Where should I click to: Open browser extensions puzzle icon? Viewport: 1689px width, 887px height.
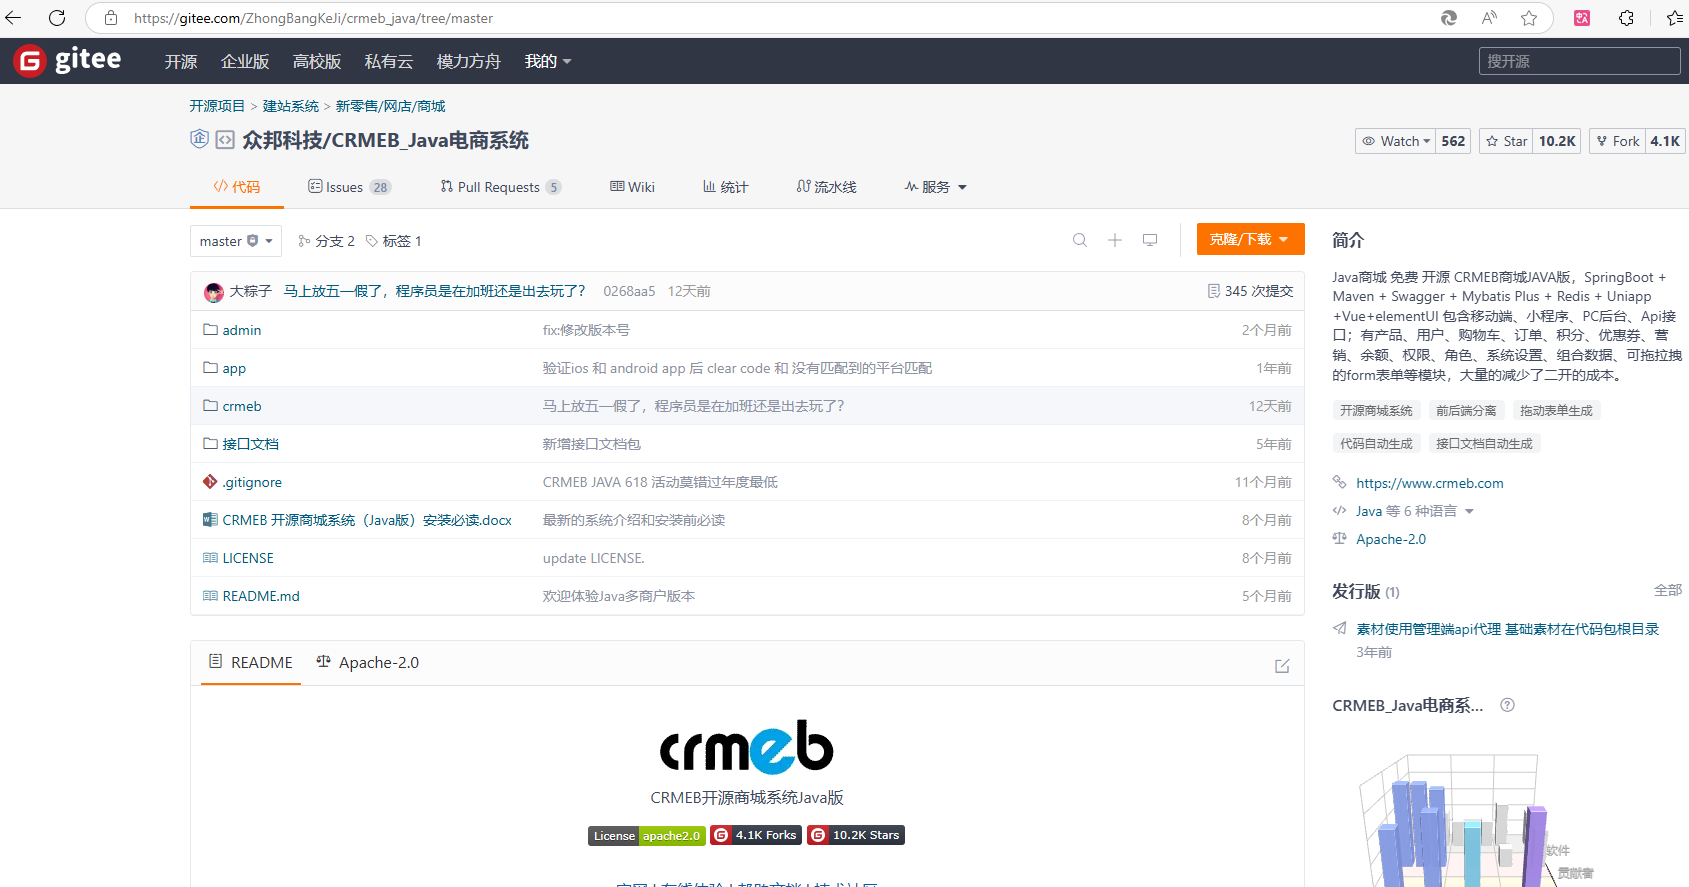click(x=1626, y=18)
